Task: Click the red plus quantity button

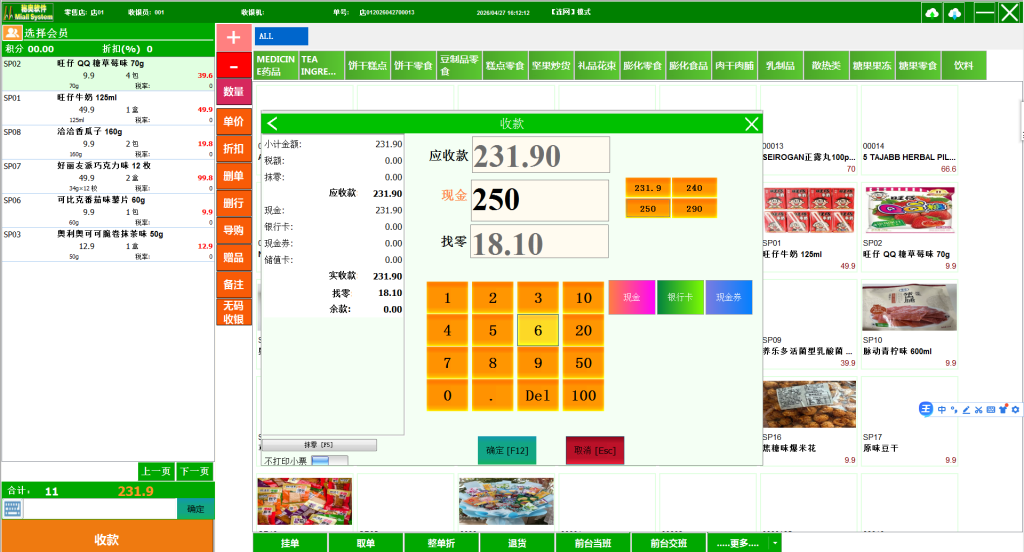Action: [233, 38]
